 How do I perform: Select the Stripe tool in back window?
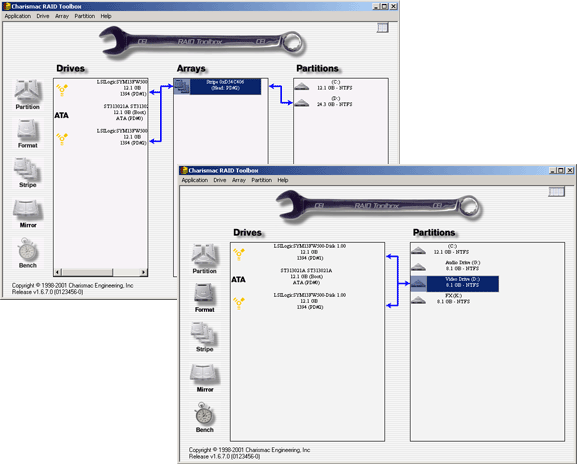click(28, 173)
